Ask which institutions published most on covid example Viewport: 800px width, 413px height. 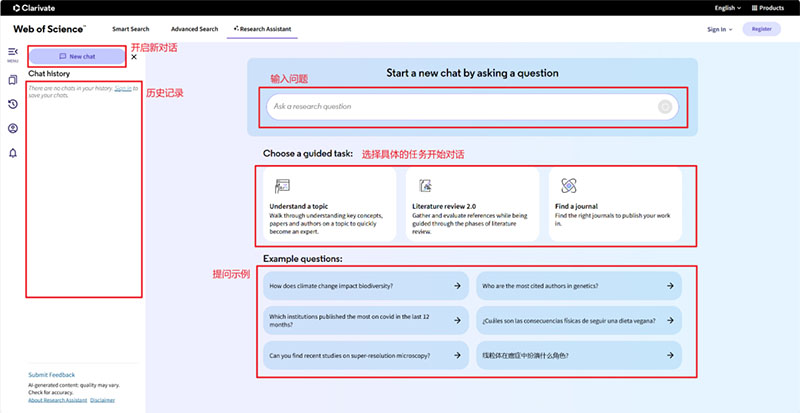click(x=366, y=321)
